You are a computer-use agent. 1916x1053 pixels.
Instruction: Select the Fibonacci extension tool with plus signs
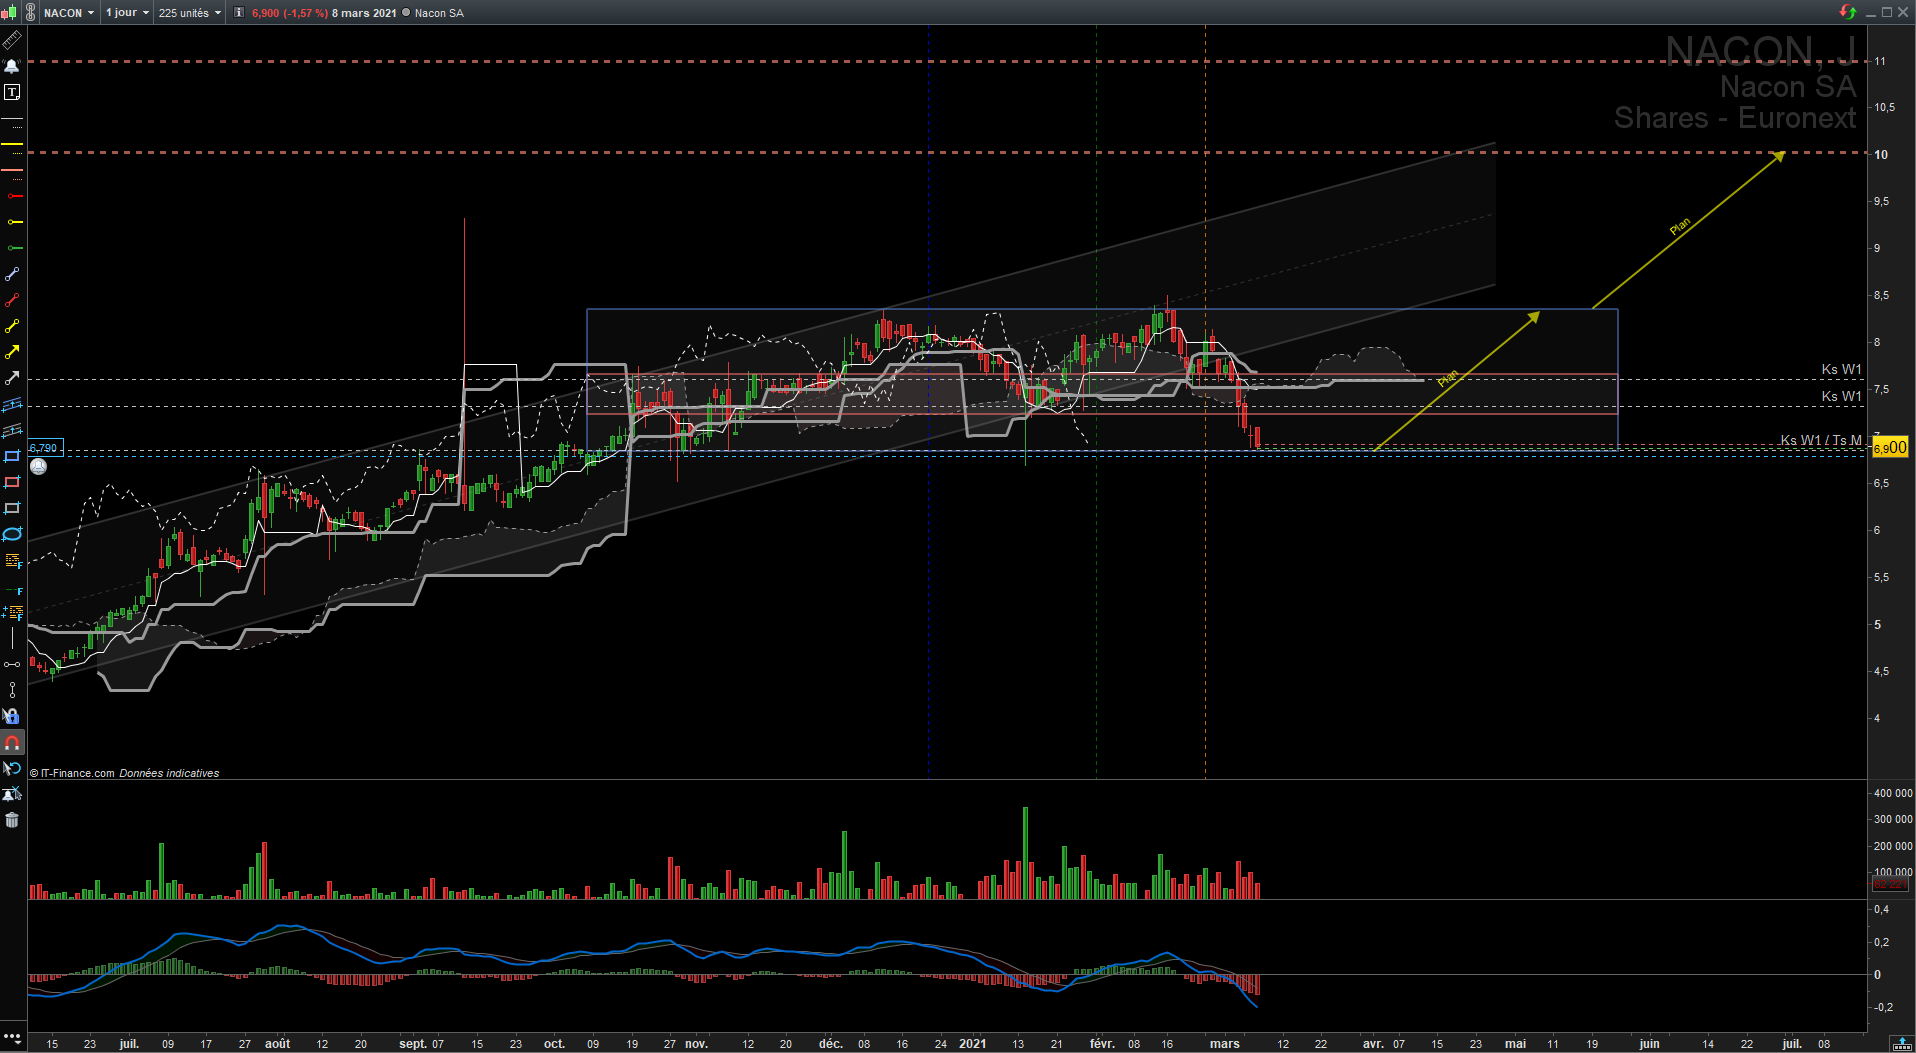coord(12,612)
